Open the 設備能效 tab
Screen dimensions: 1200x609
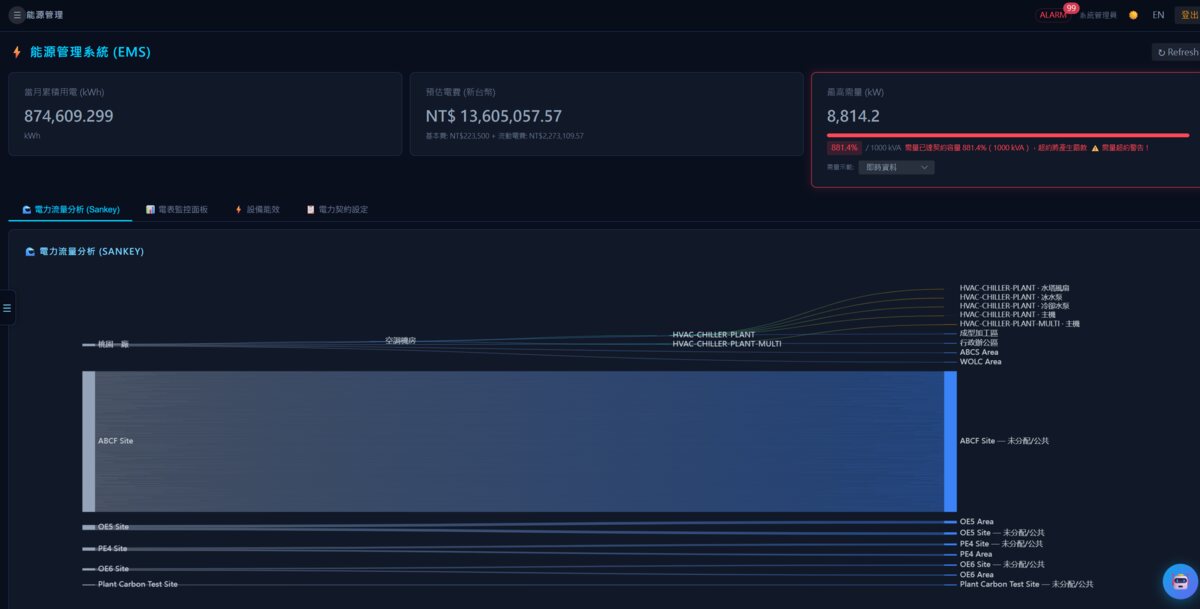pyautogui.click(x=257, y=210)
